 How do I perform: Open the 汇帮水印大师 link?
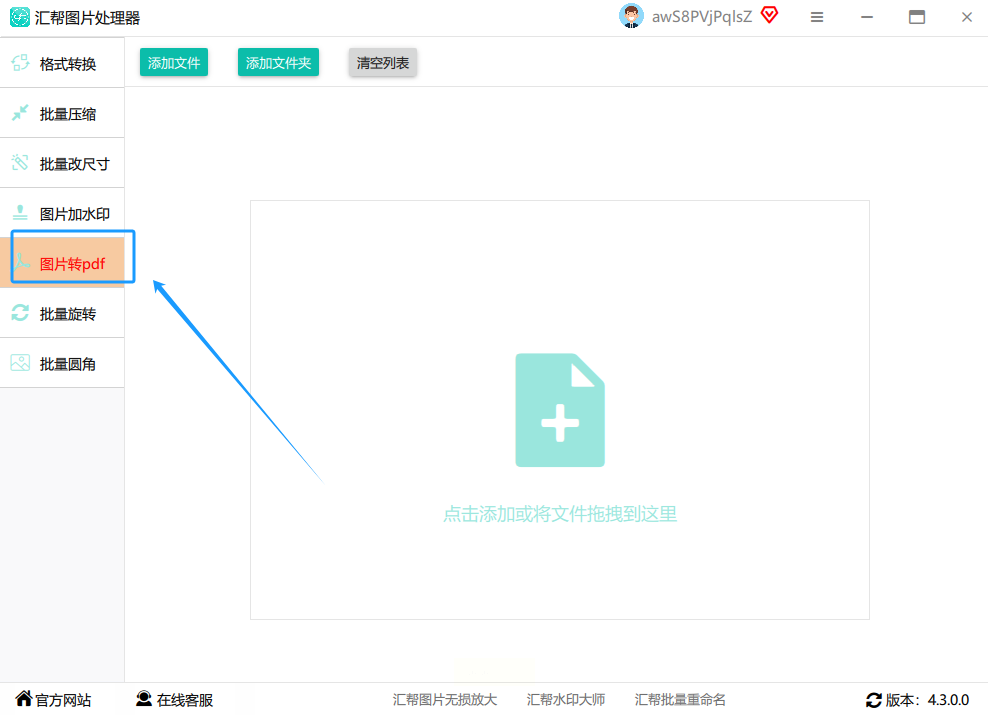point(566,700)
